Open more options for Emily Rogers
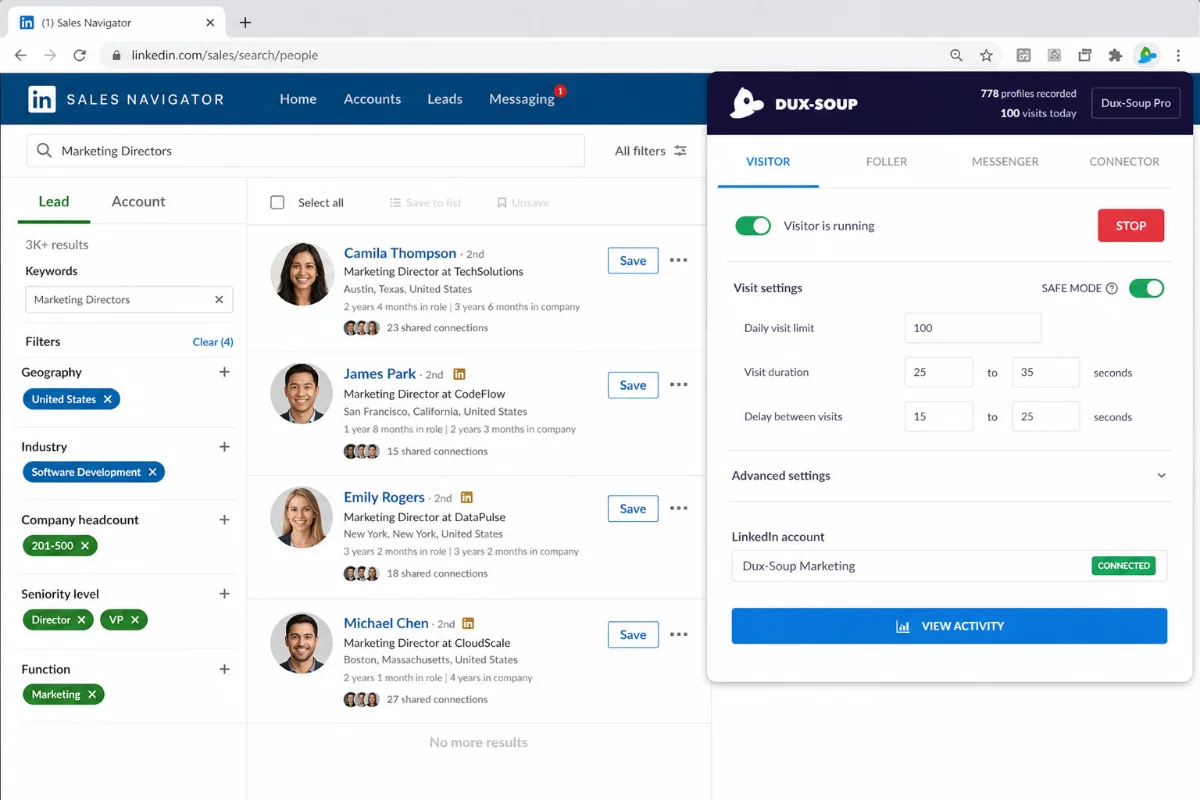 [x=679, y=508]
